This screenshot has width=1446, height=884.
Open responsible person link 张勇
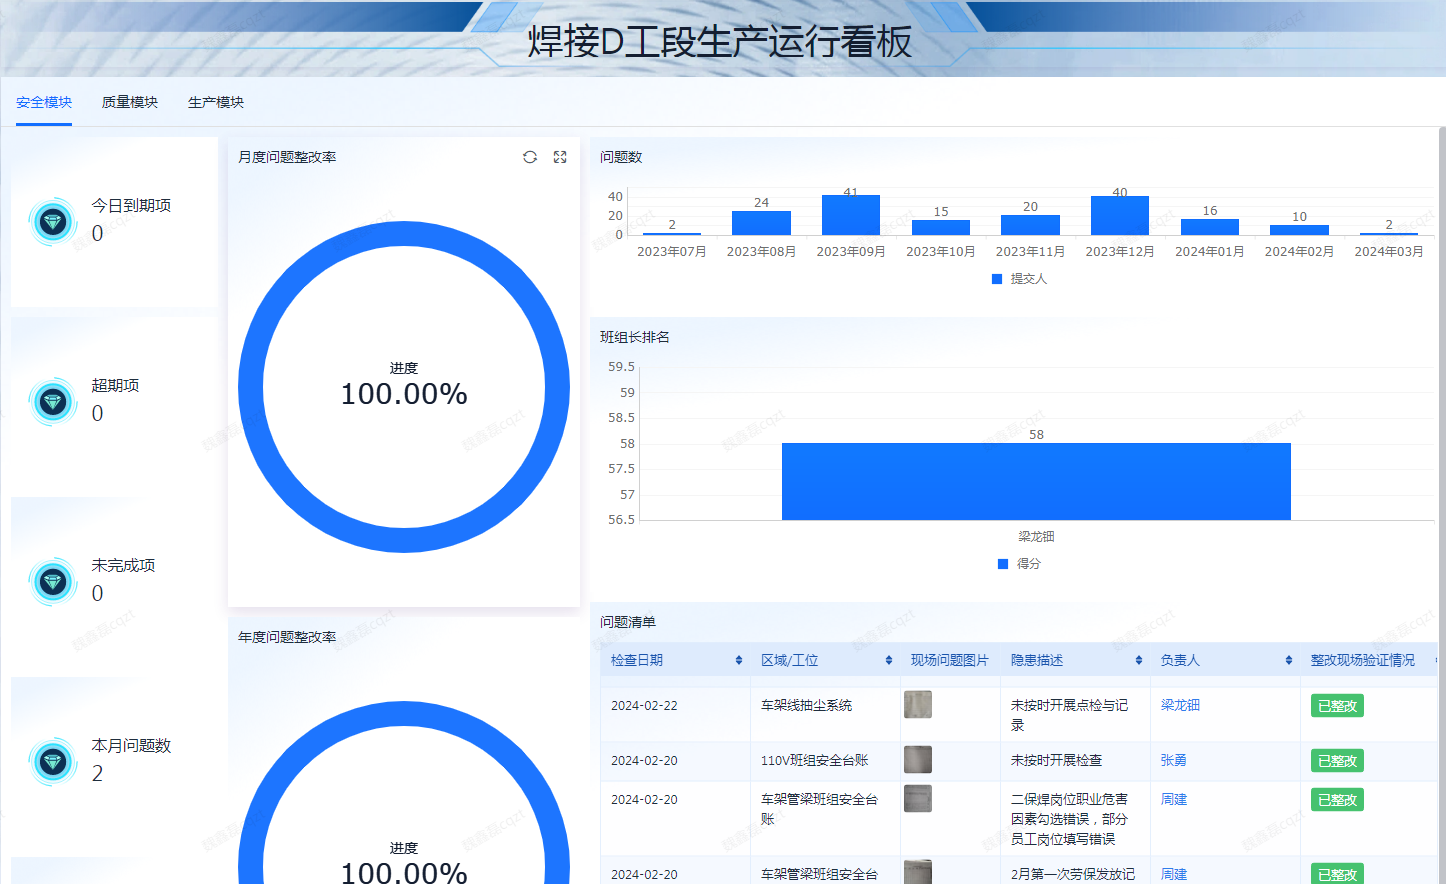(1172, 760)
